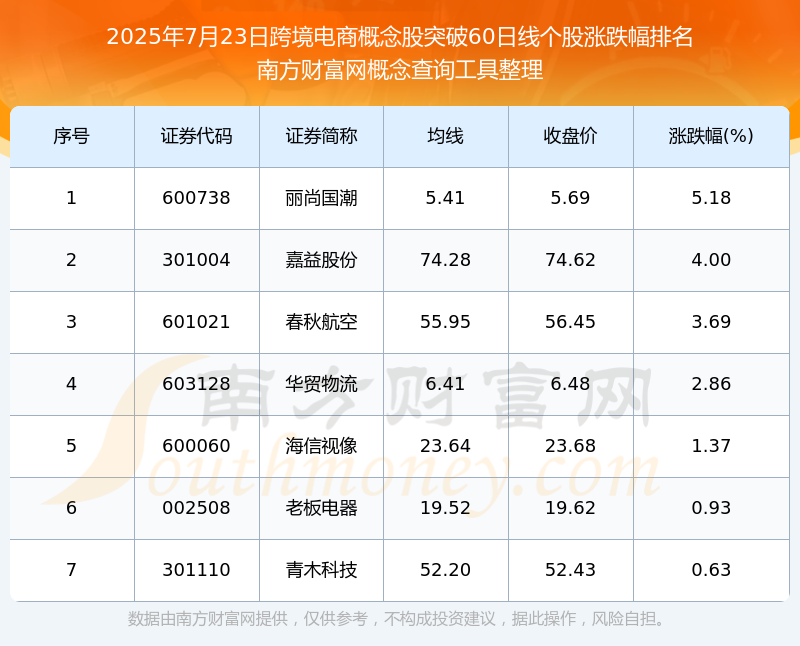Click the 均线 column header

coord(445,136)
